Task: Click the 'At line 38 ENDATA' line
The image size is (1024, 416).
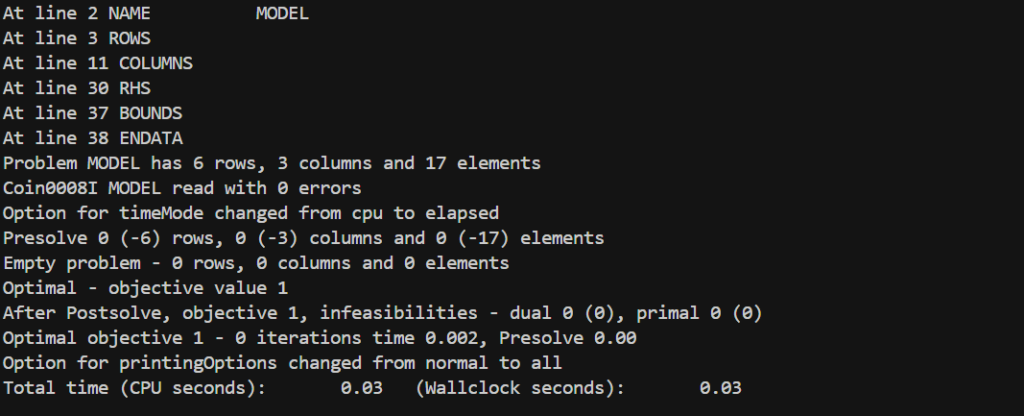Action: pyautogui.click(x=93, y=138)
